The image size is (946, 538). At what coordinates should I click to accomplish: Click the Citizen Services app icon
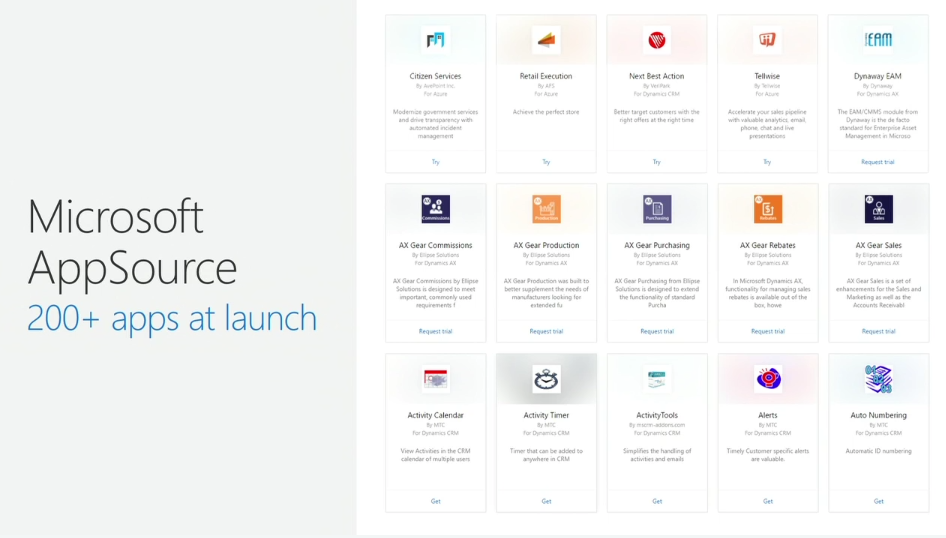[x=435, y=40]
